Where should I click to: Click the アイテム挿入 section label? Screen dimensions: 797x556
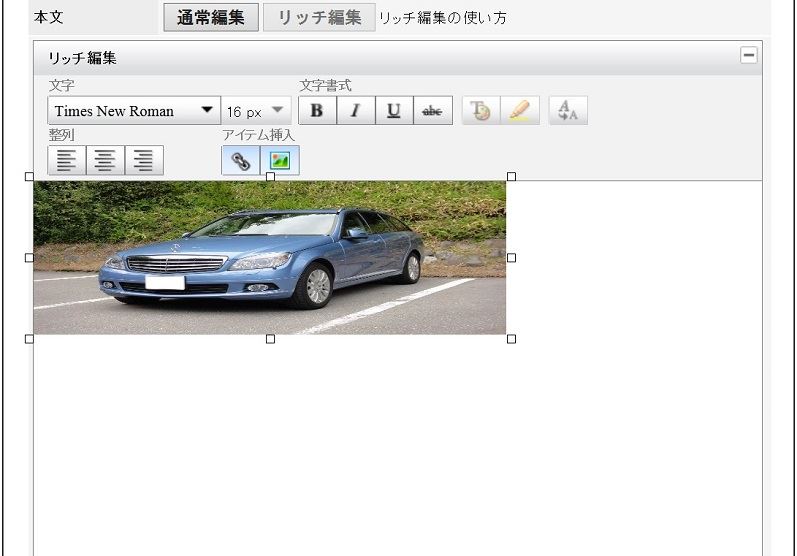click(x=258, y=135)
